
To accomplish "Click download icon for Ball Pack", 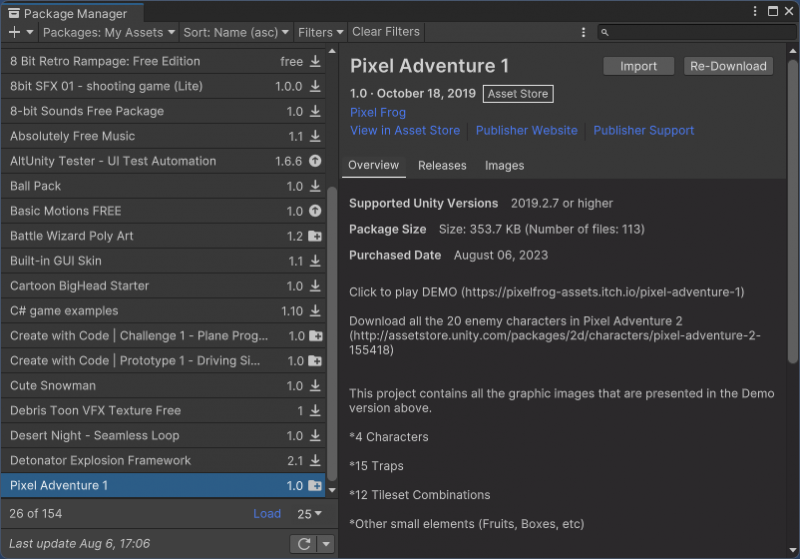I will pyautogui.click(x=315, y=186).
